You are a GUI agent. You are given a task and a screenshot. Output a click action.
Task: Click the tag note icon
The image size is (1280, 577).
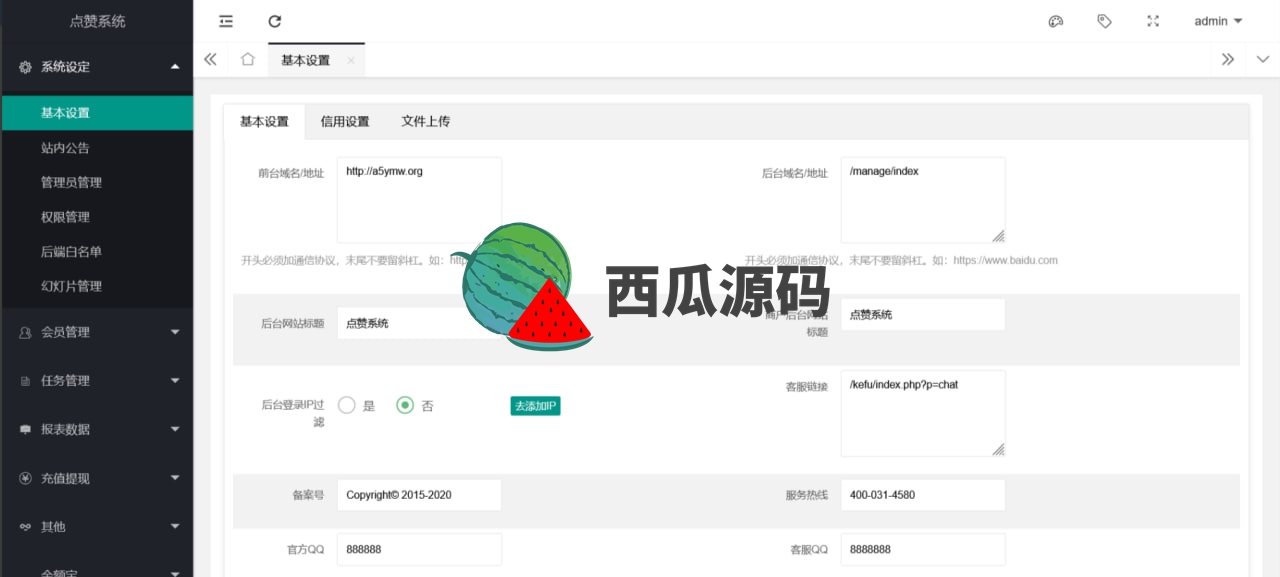pyautogui.click(x=1104, y=21)
